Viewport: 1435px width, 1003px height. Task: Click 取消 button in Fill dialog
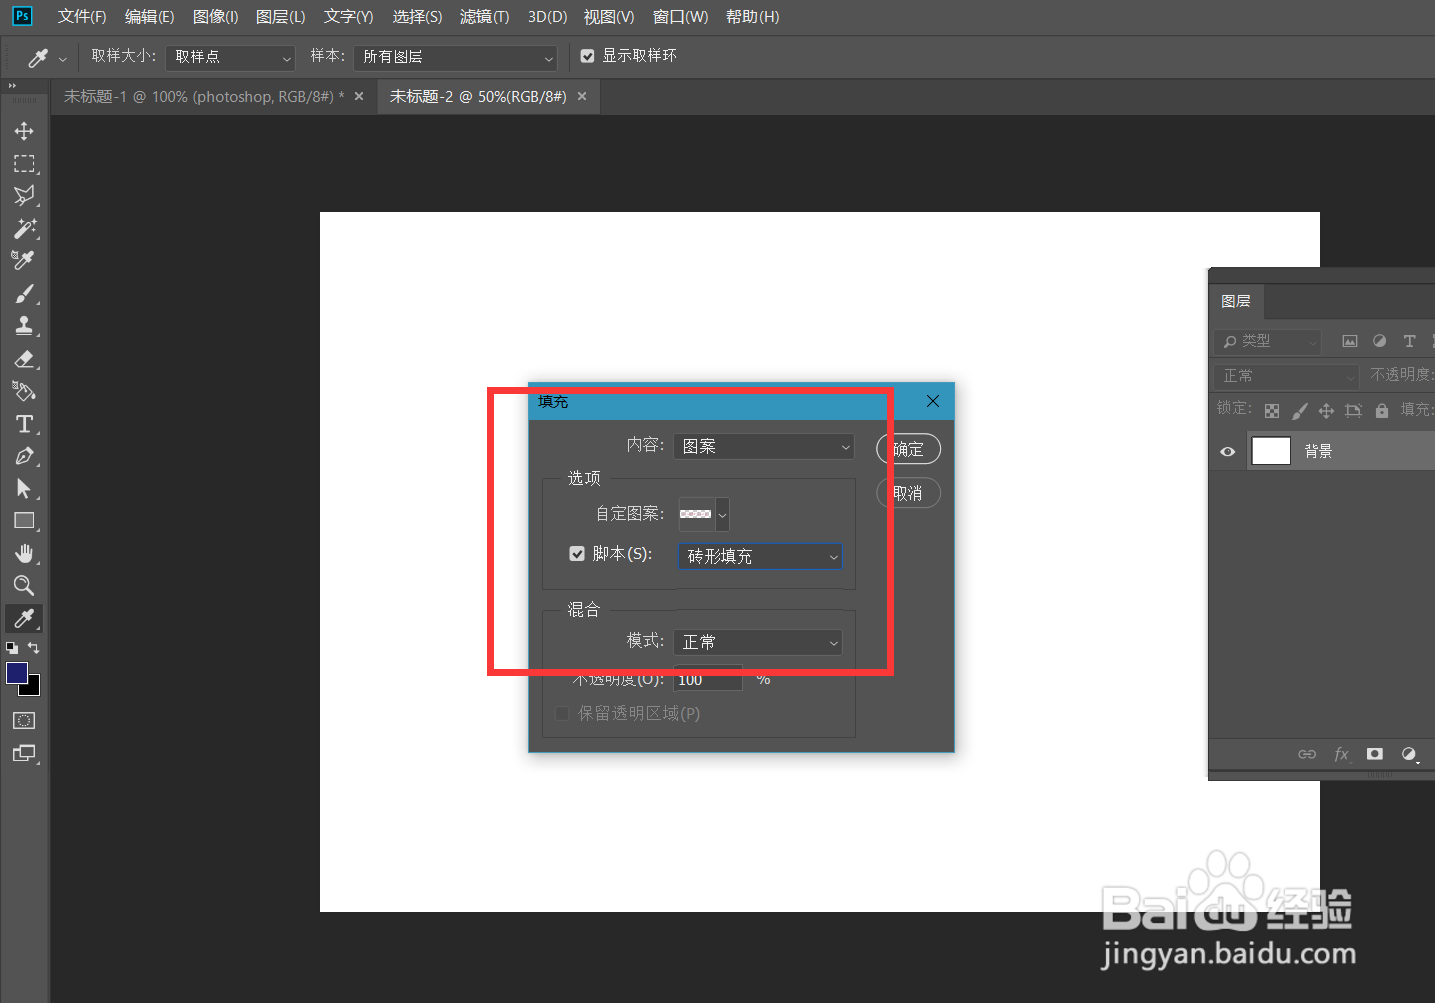(908, 493)
